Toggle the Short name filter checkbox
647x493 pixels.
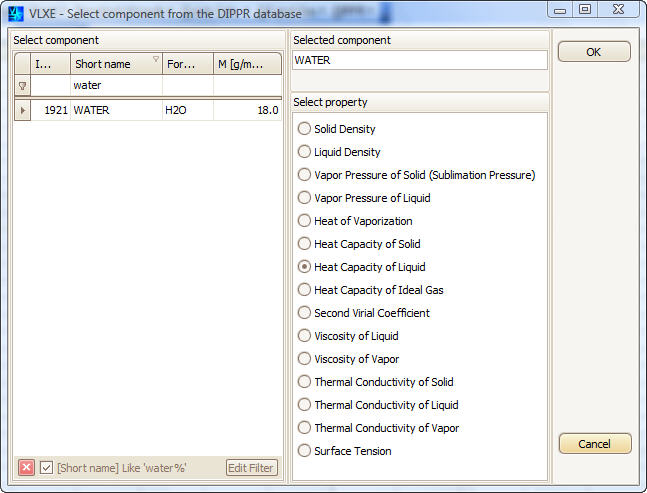(x=46, y=468)
